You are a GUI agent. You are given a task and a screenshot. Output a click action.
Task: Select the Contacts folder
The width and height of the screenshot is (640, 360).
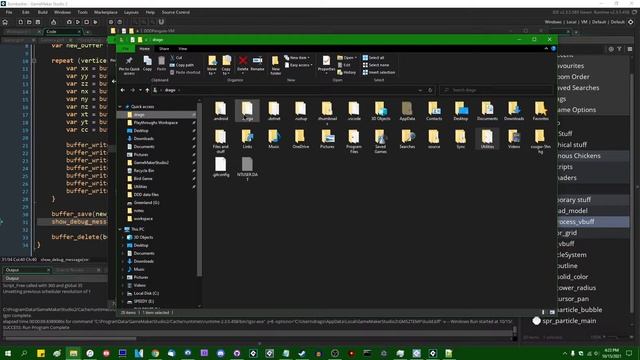434,111
